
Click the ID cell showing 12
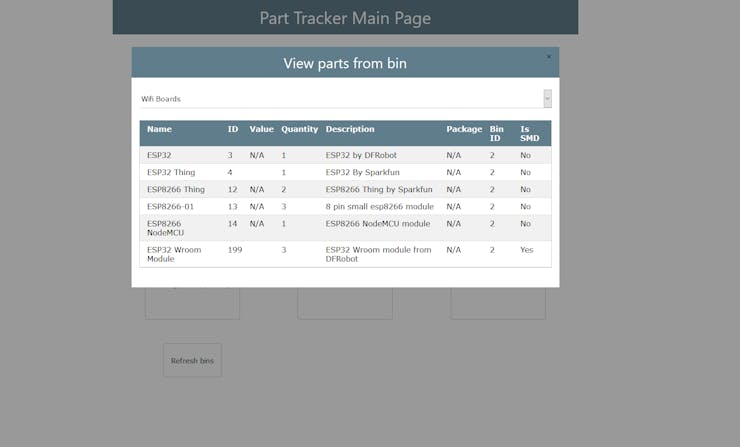coord(233,189)
